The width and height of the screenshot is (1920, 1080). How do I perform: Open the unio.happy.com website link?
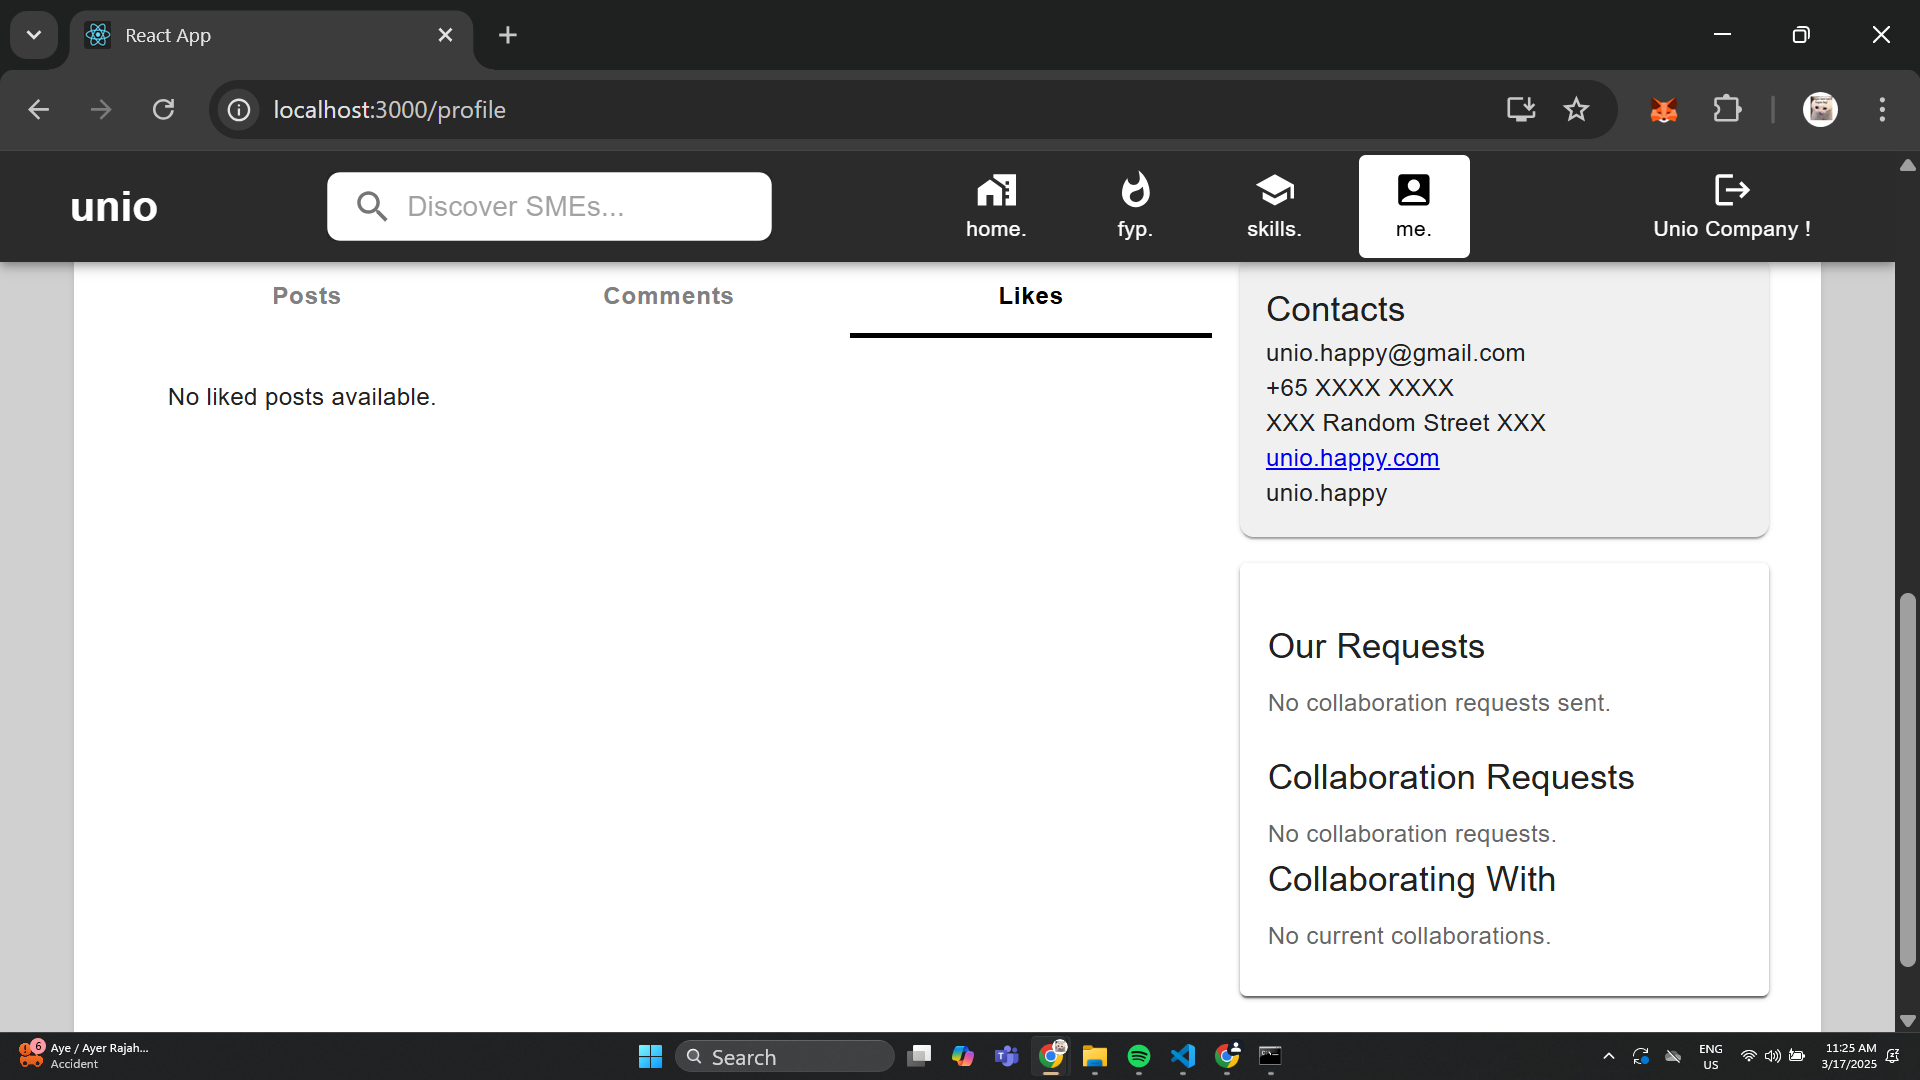point(1352,458)
